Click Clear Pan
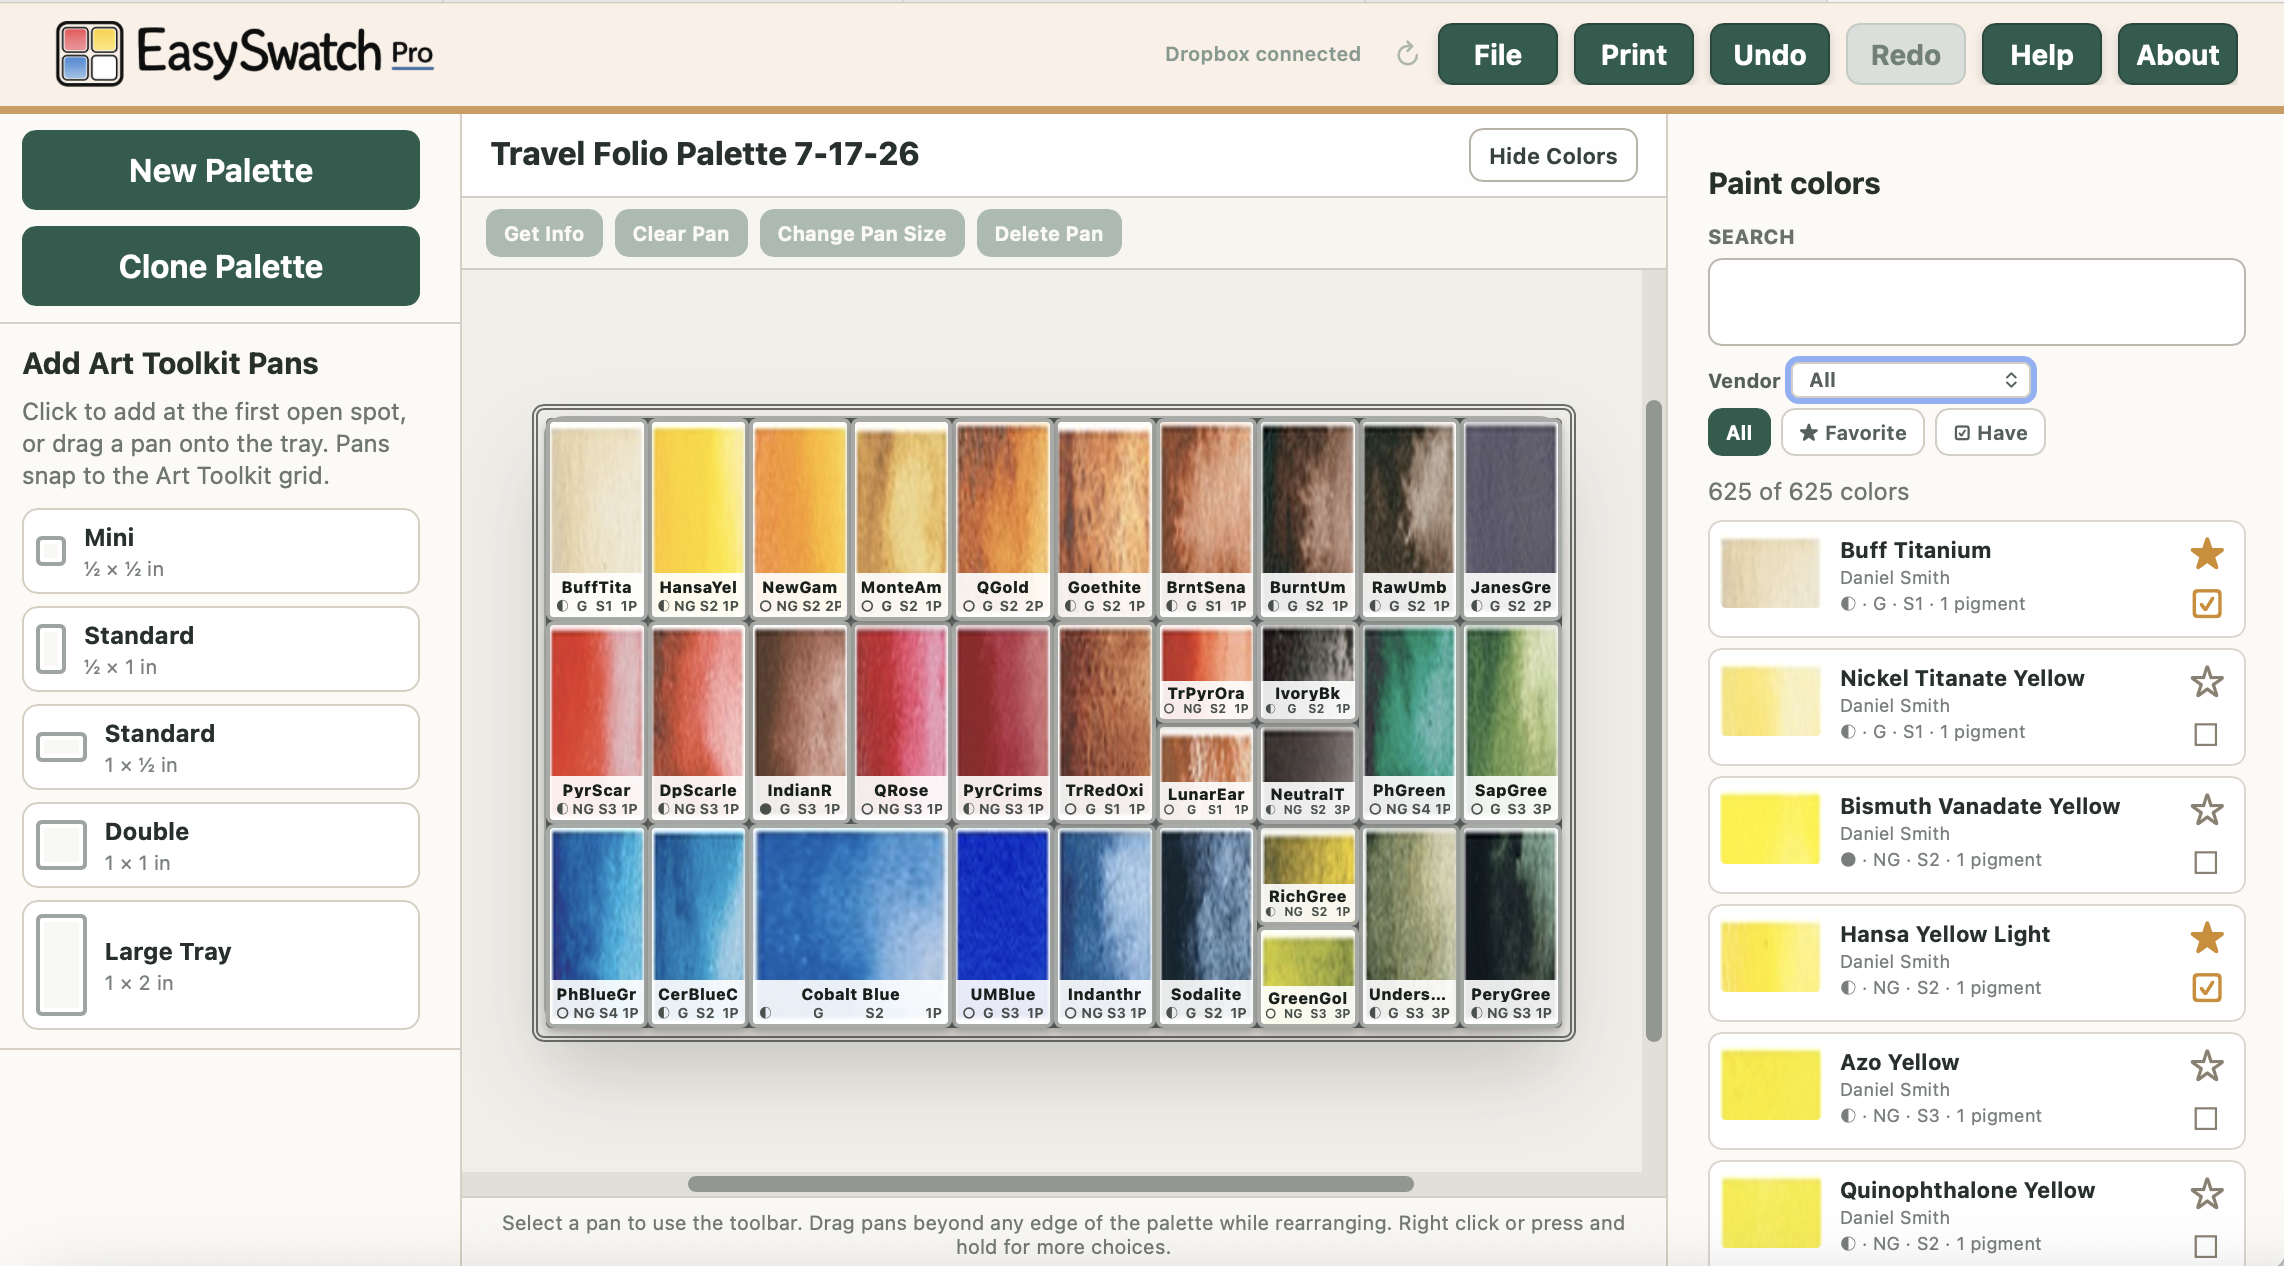Viewport: 2284px width, 1266px height. point(681,233)
